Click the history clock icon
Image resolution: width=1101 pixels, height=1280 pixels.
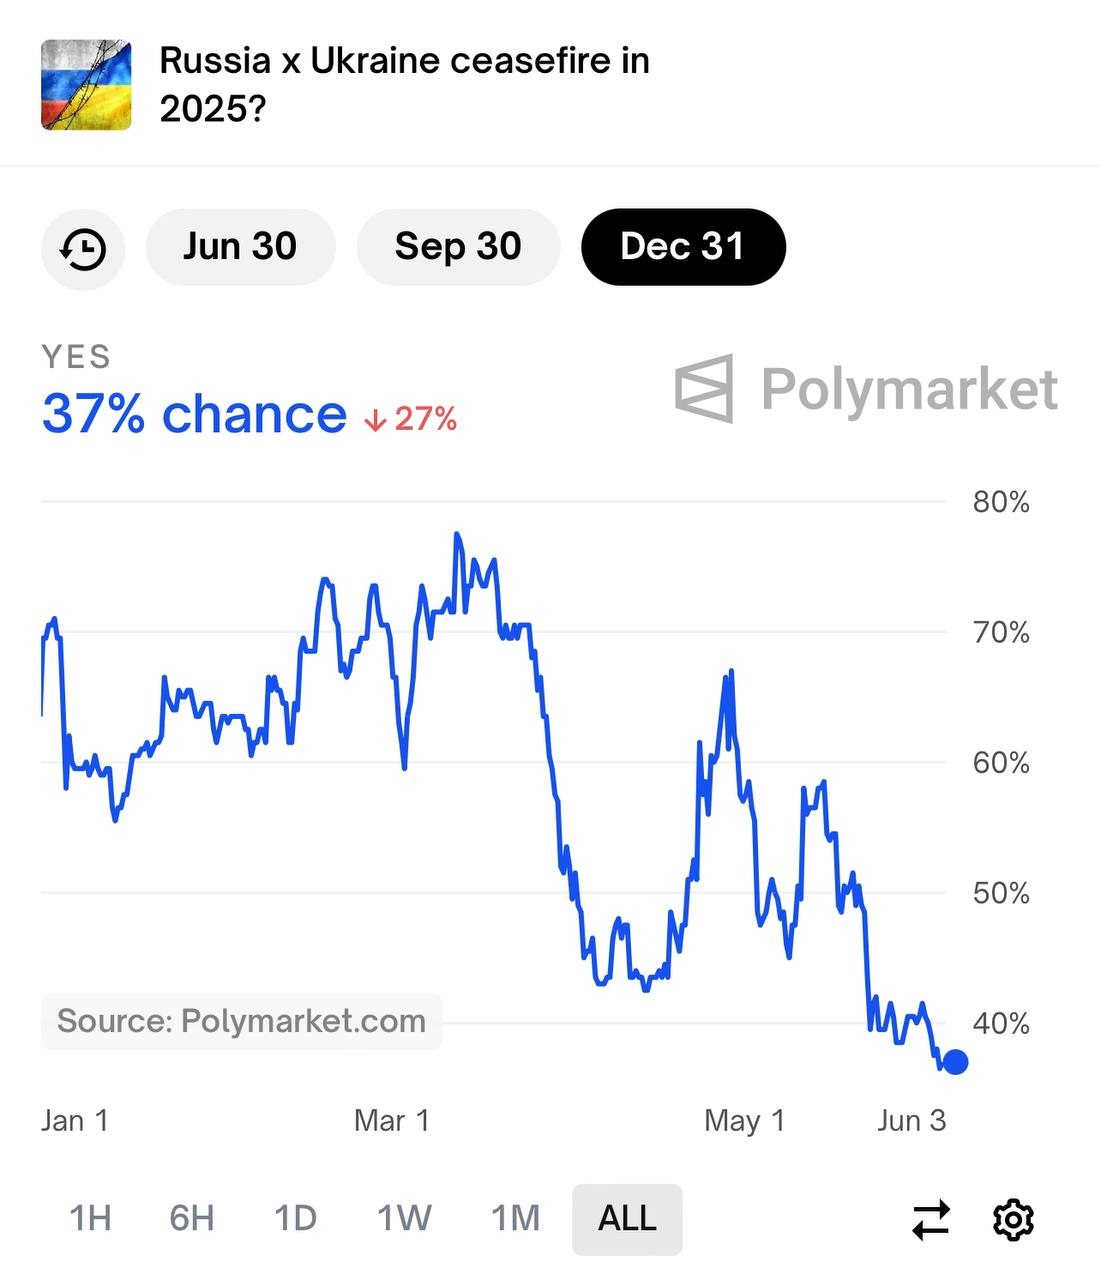pyautogui.click(x=83, y=248)
